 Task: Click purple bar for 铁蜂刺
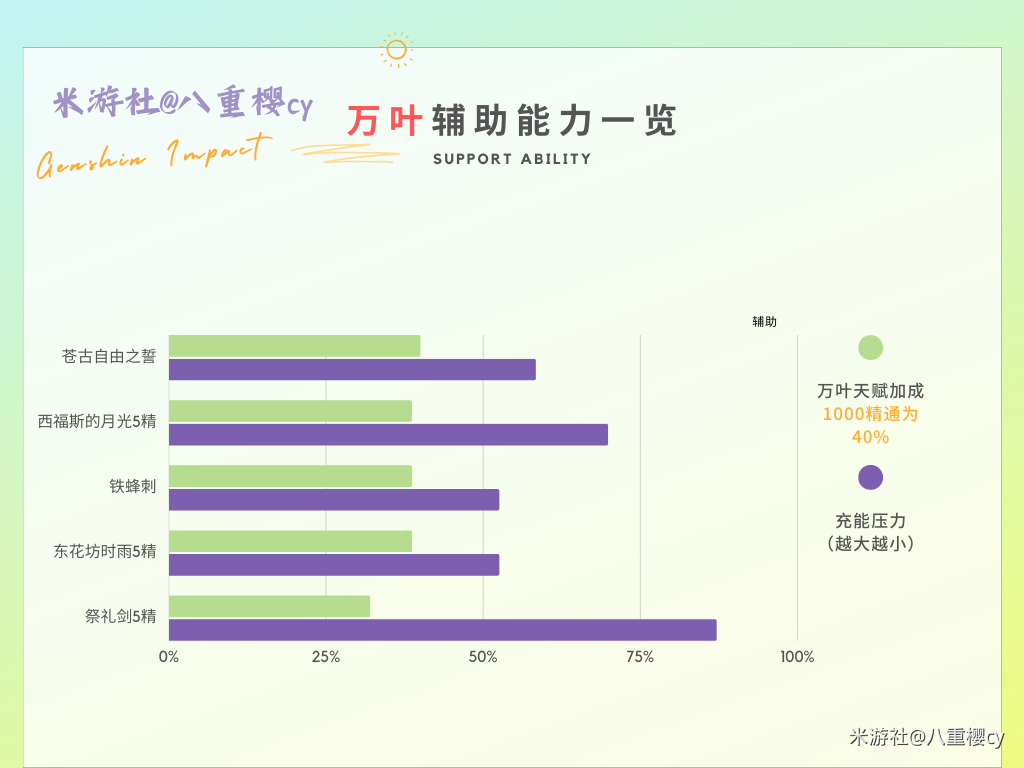[334, 500]
